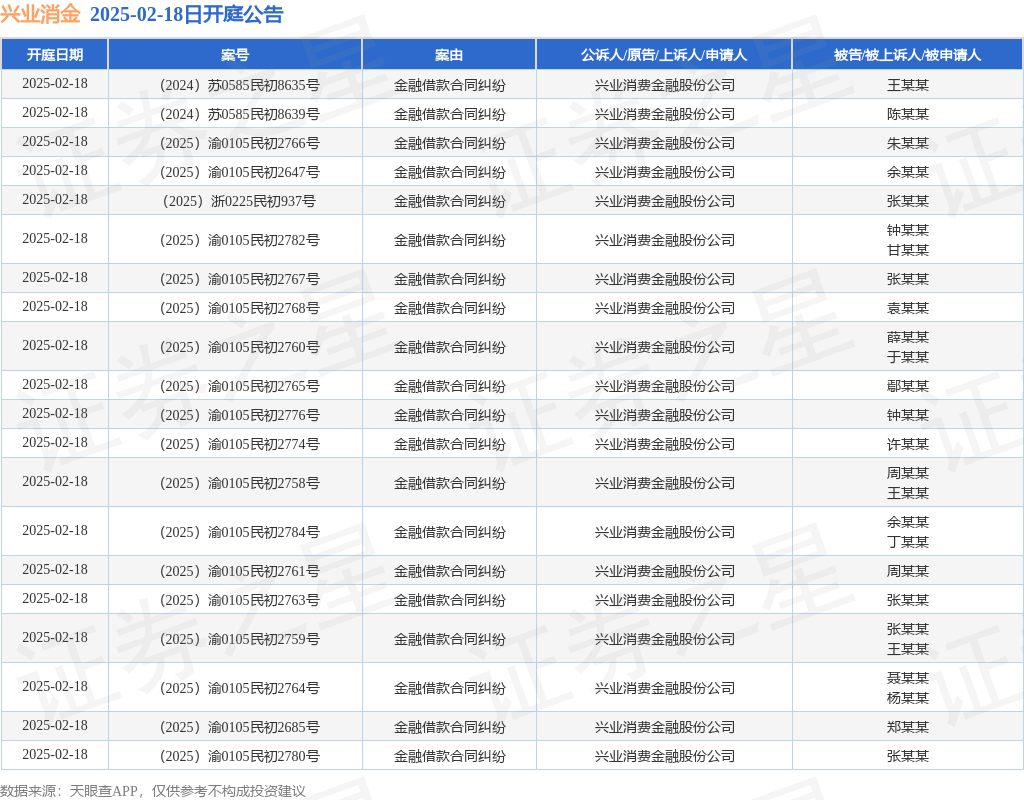Click case number (2024)苏0585民初8635号
Viewport: 1024px width, 800px height.
pos(240,85)
